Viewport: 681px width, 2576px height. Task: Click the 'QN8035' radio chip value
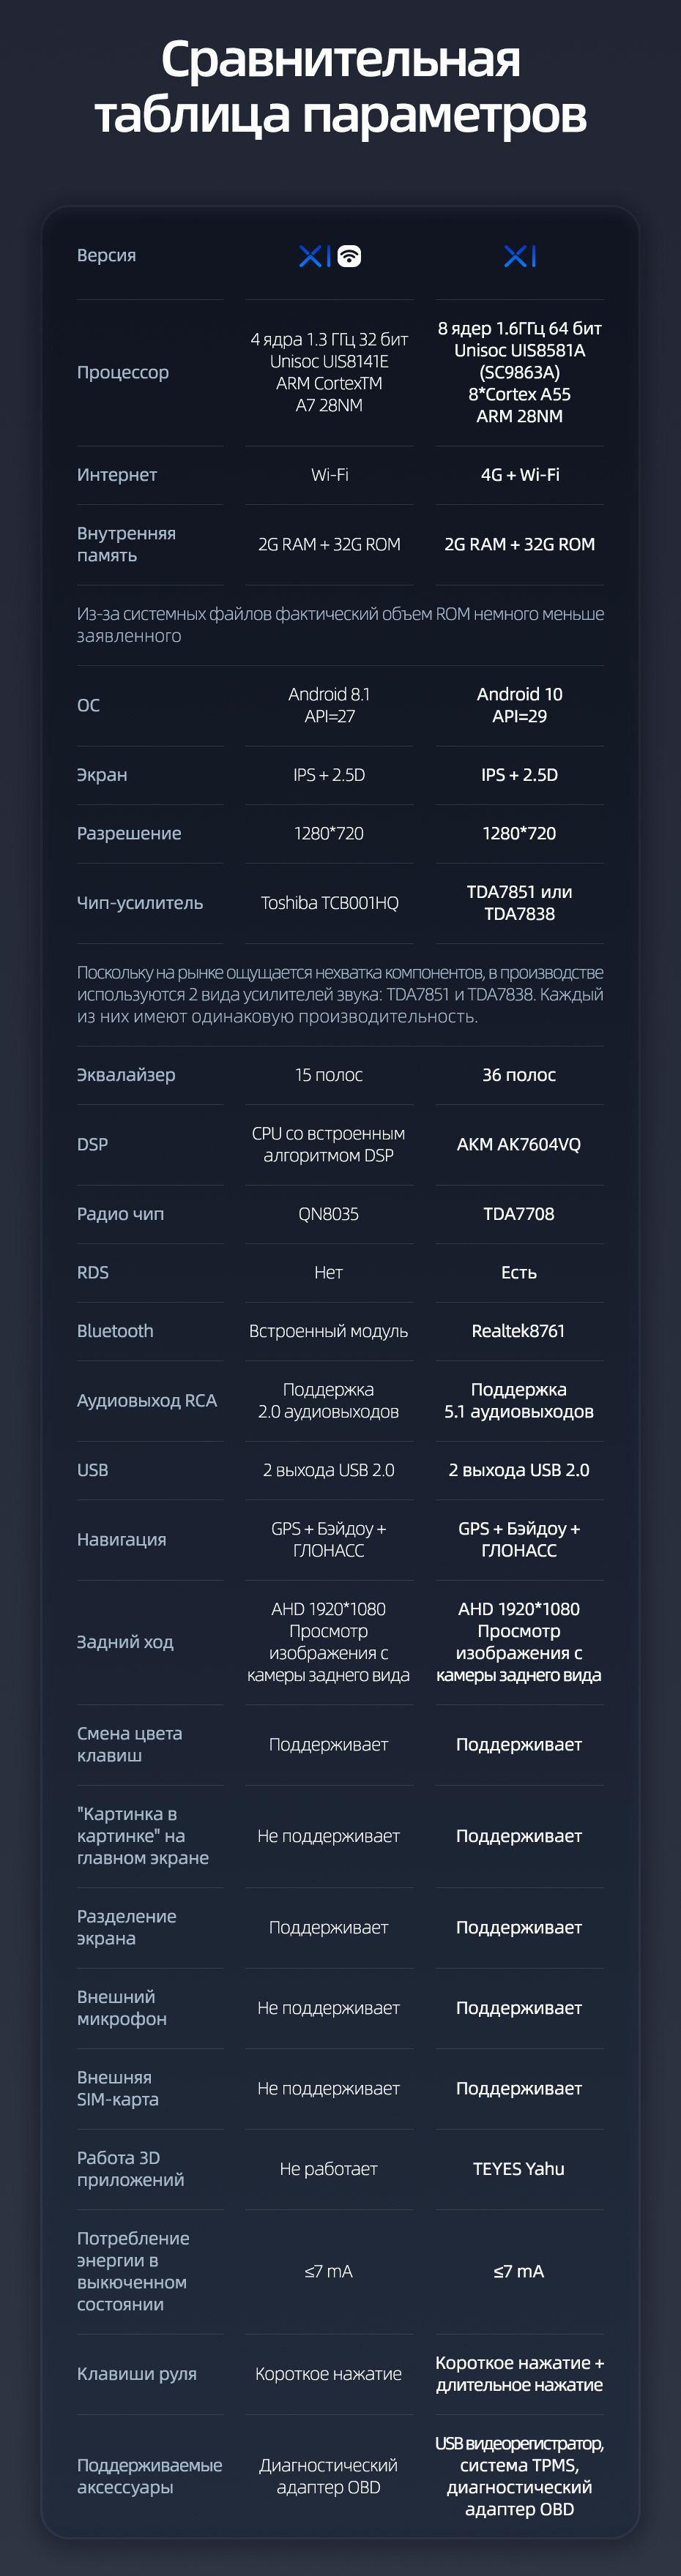click(328, 1214)
